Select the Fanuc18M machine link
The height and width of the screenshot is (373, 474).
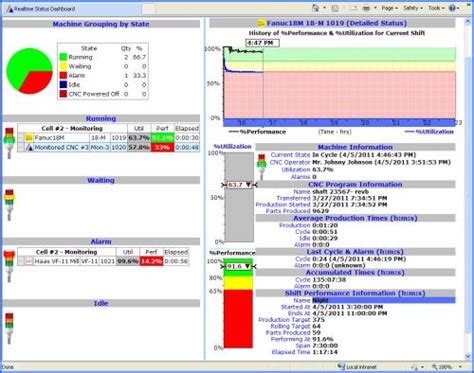click(49, 138)
